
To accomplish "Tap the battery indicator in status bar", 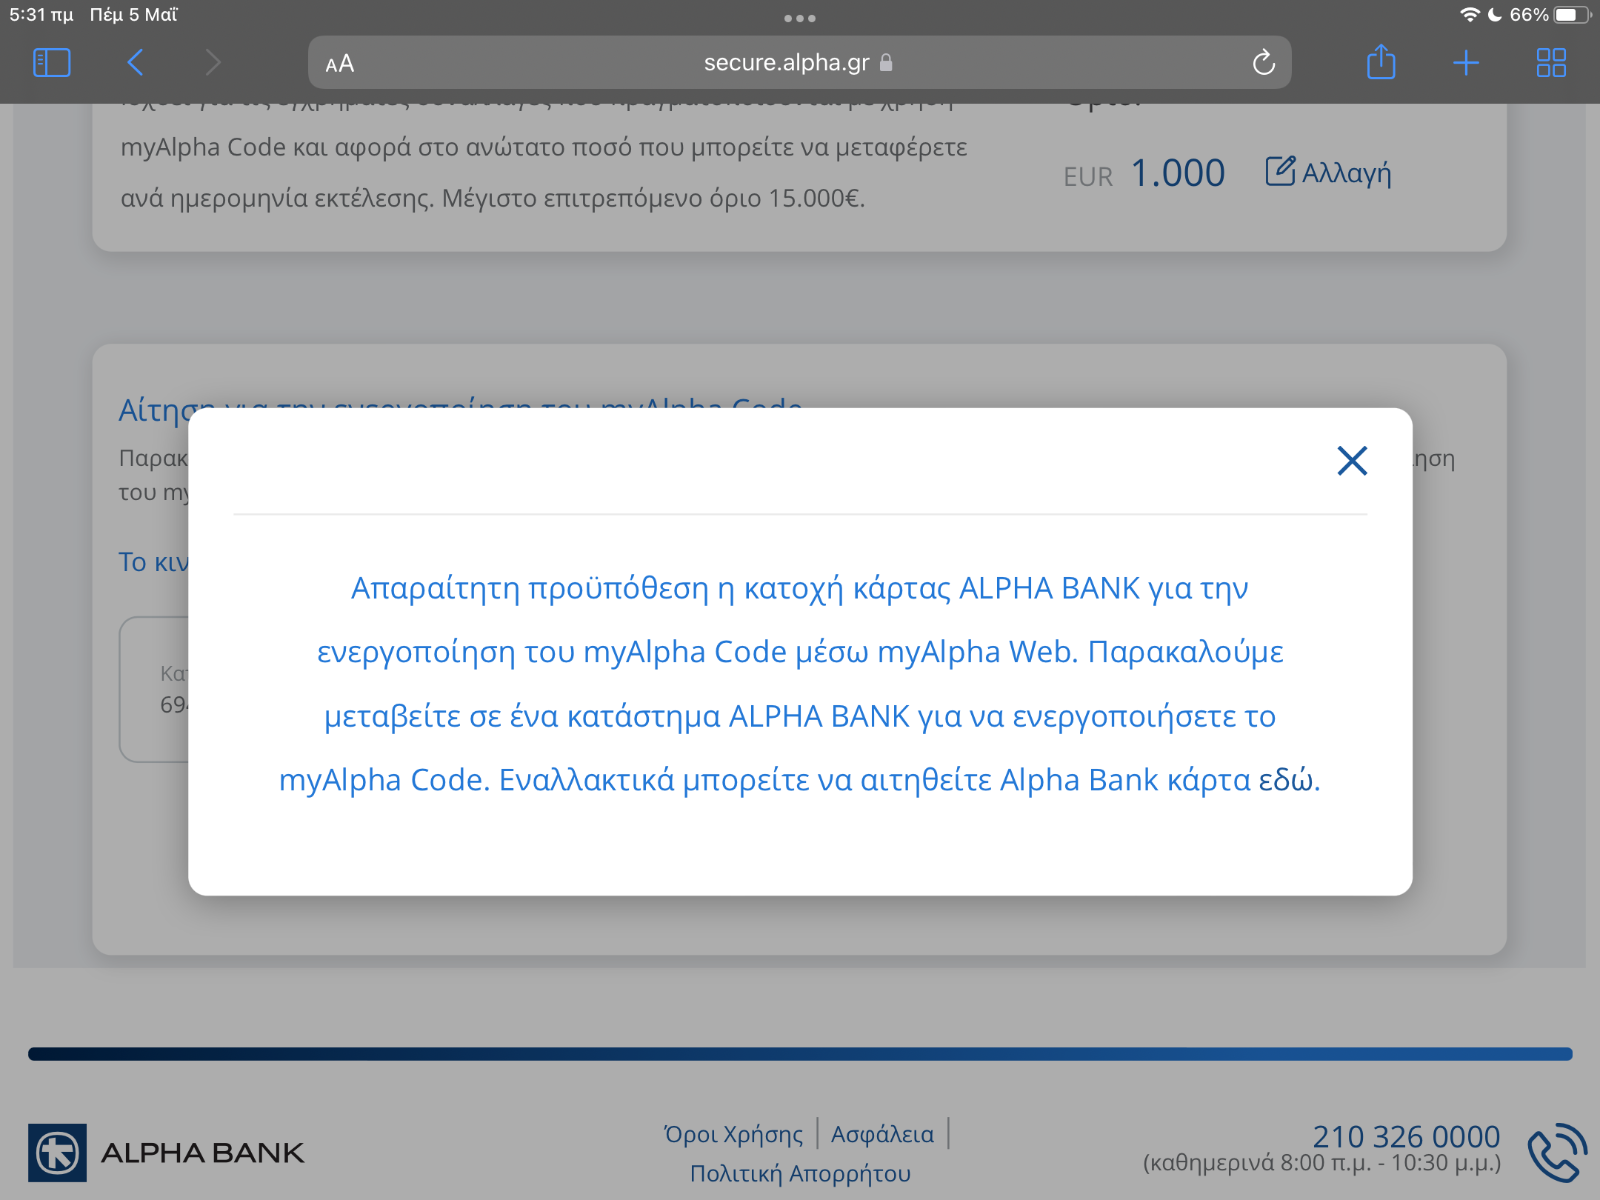I will pyautogui.click(x=1574, y=15).
